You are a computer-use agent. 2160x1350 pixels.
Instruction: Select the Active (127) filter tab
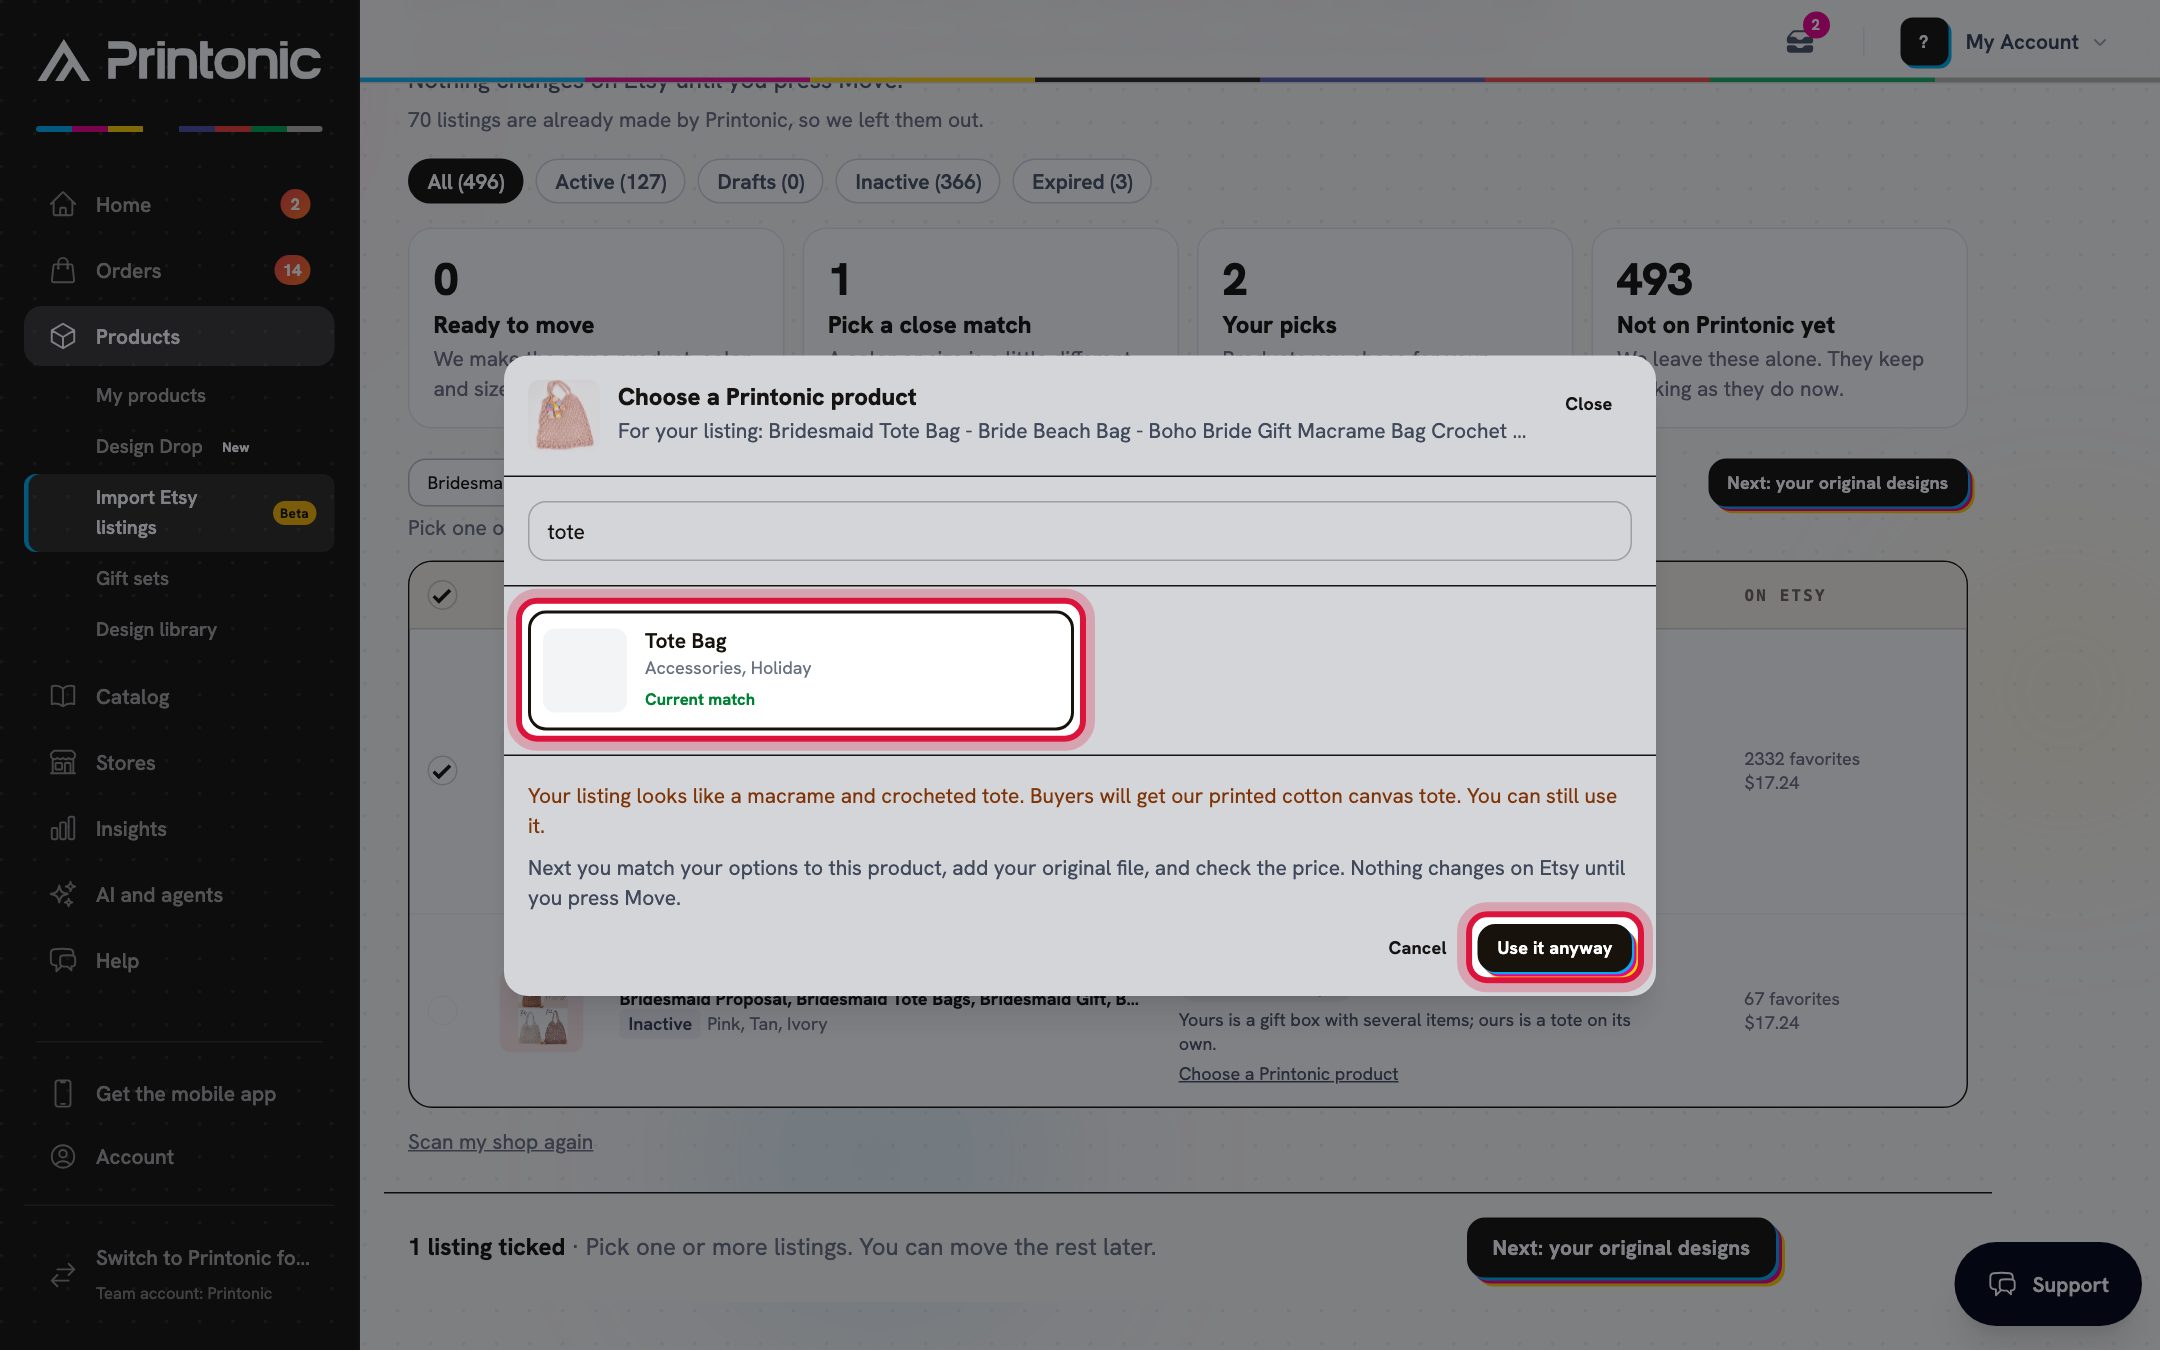click(x=610, y=181)
